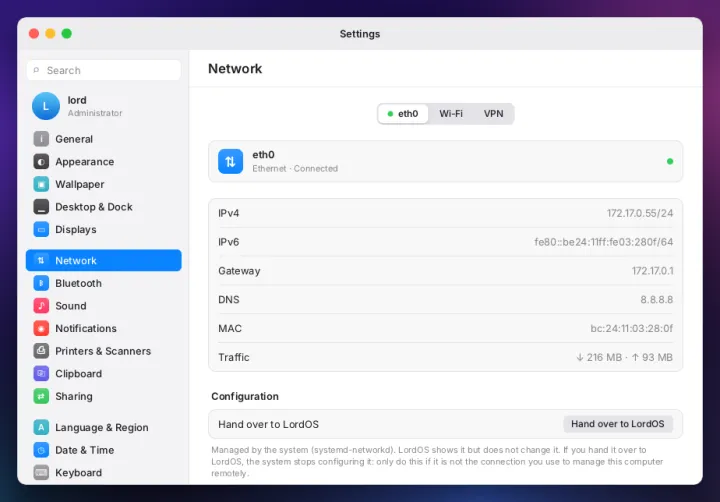The width and height of the screenshot is (720, 502).
Task: Select Date & Time label
Action: pos(84,450)
